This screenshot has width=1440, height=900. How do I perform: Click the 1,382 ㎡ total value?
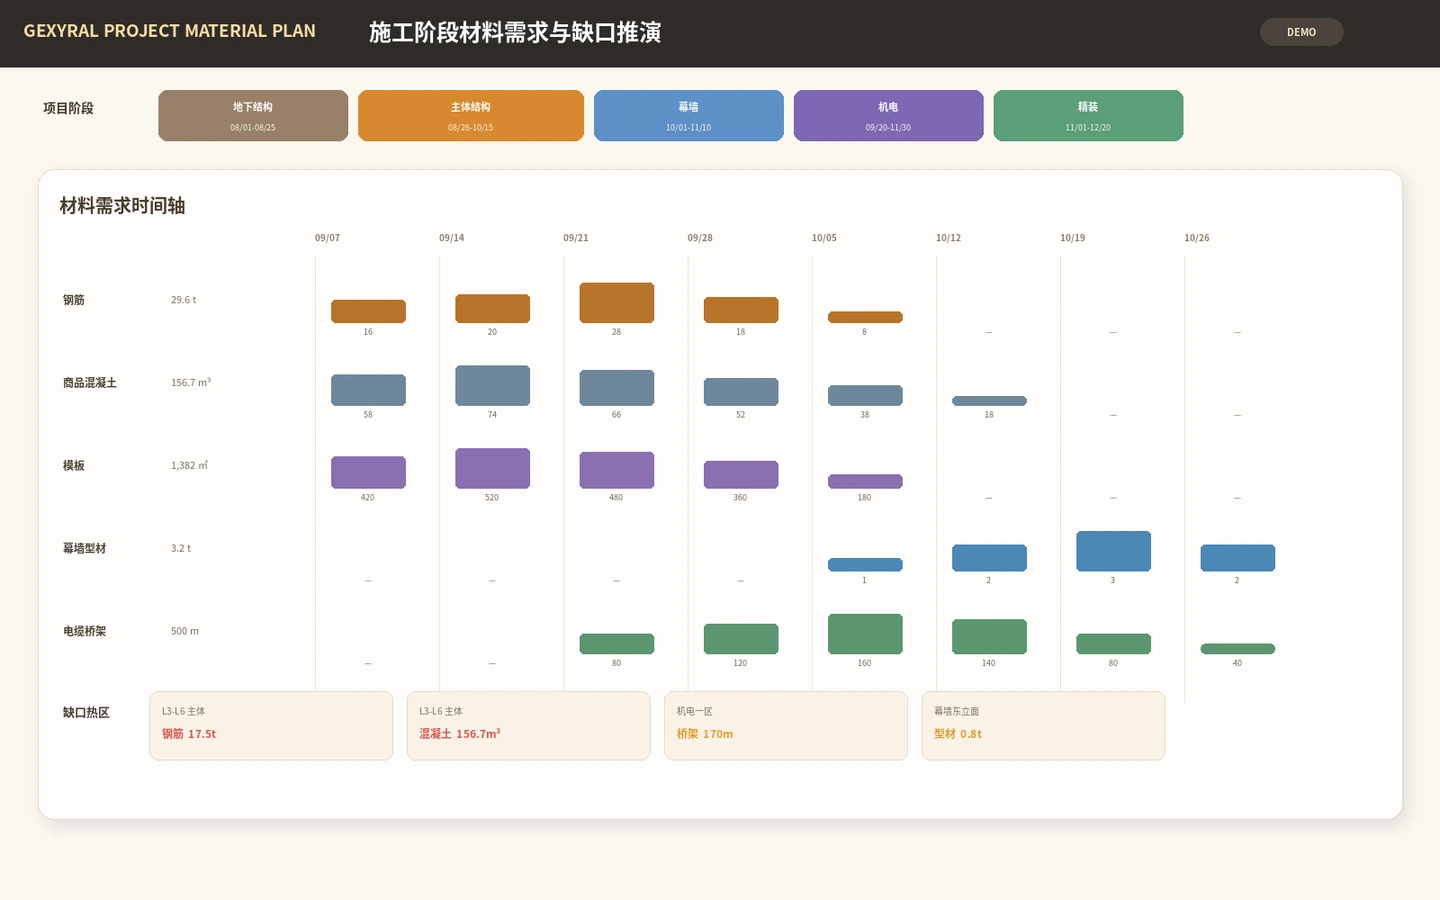[190, 466]
